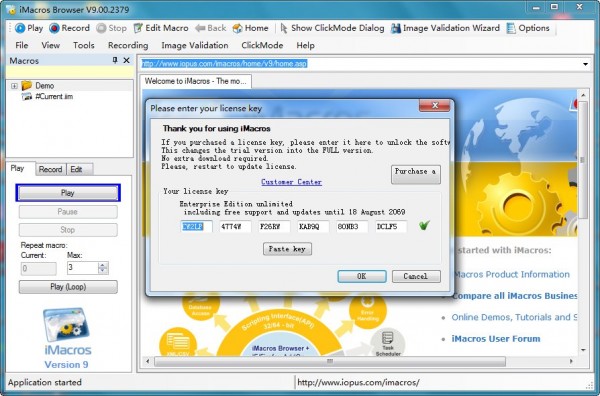Click the iMacros Version 9 logo

coord(67,338)
